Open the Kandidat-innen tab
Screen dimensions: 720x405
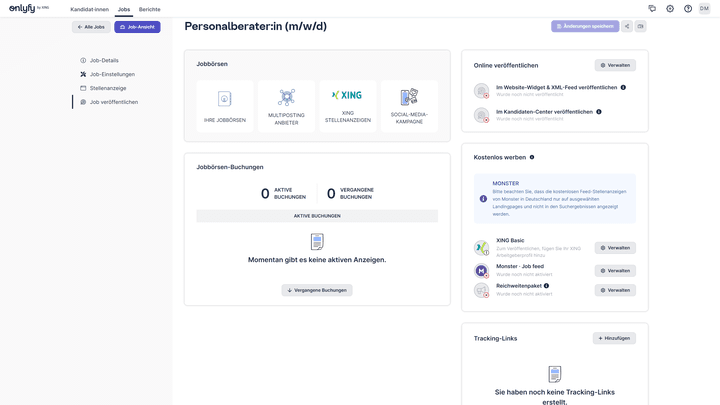[x=89, y=9]
